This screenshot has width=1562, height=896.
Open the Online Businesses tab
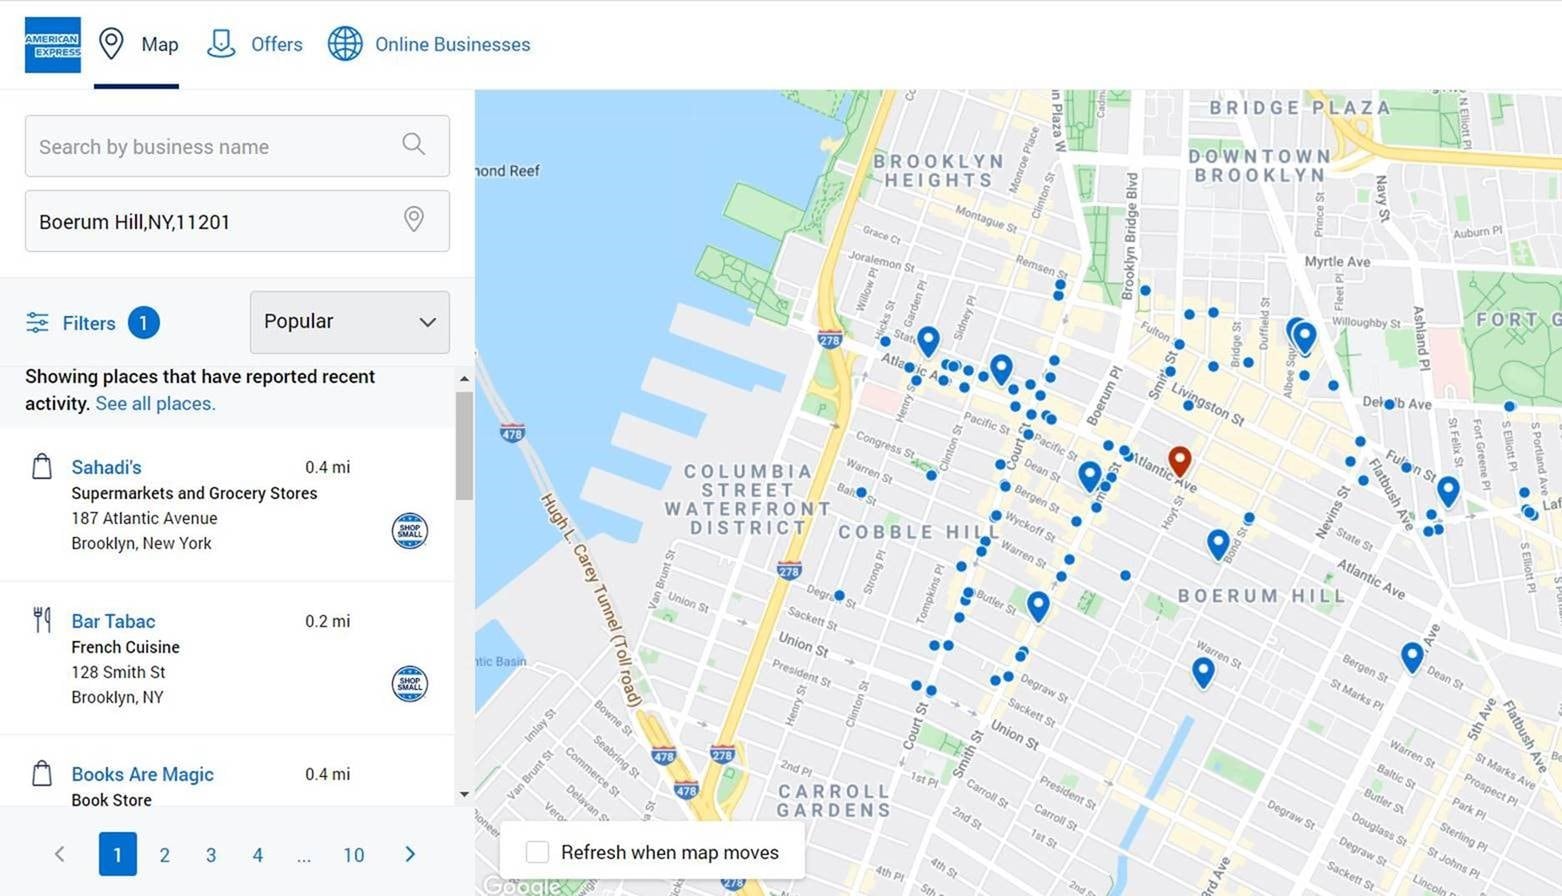[x=429, y=45]
